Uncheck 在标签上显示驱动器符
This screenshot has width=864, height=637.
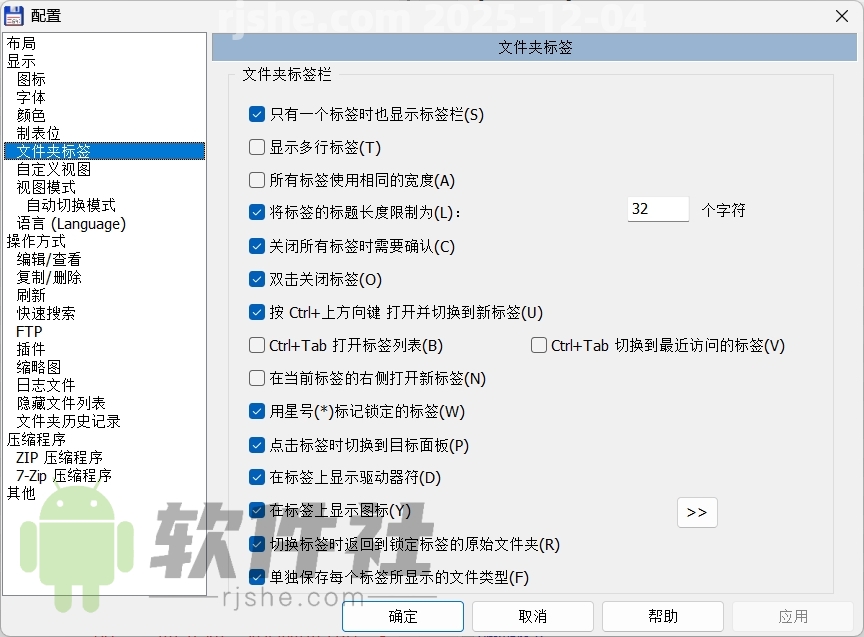tap(257, 477)
